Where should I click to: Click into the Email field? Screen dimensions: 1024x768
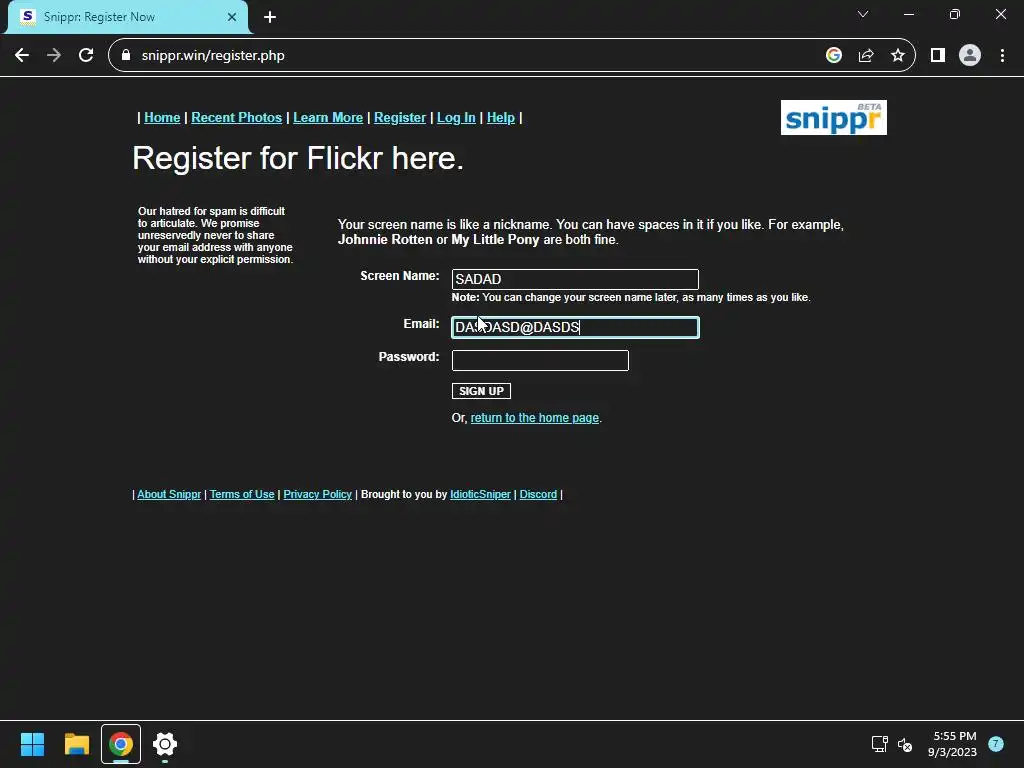point(575,327)
